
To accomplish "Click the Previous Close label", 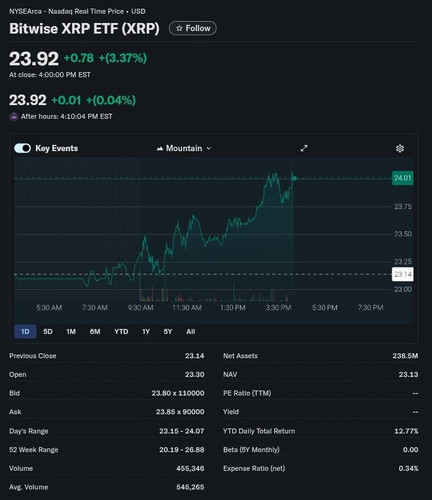I will point(33,356).
